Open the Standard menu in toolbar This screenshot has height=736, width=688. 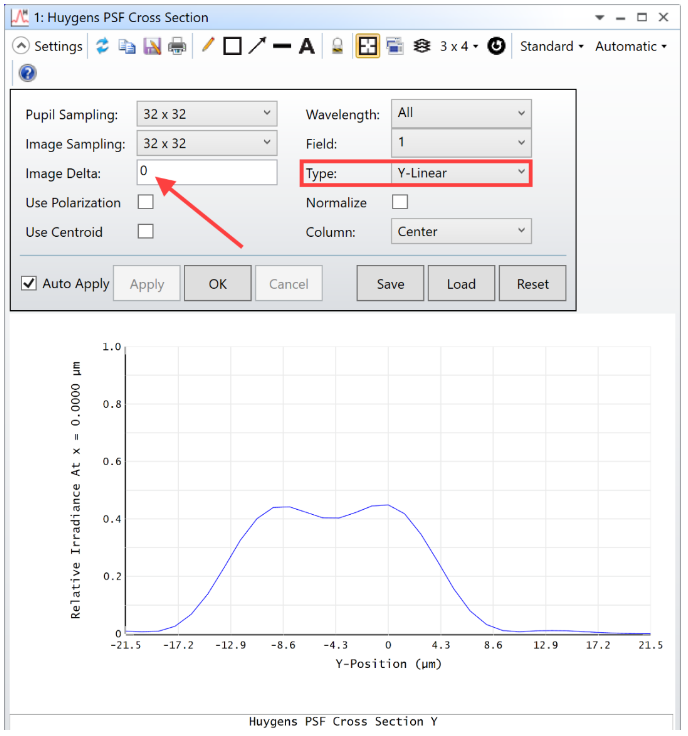pyautogui.click(x=551, y=46)
